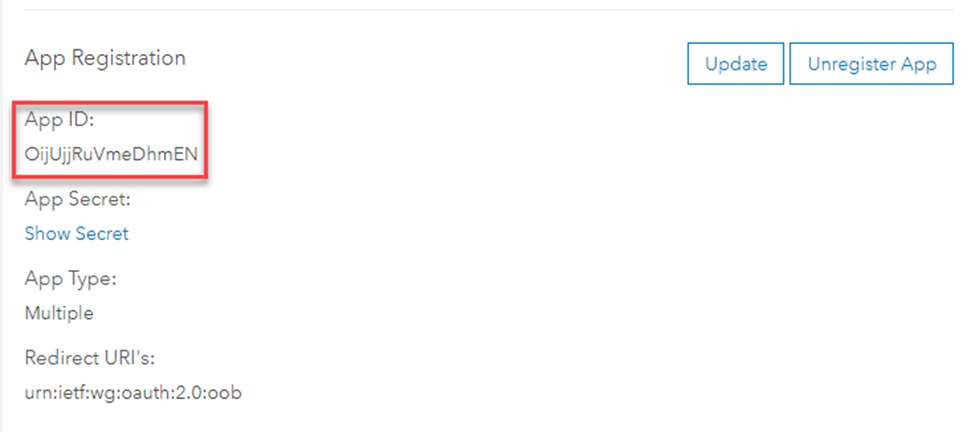Click the word Secret in Show Secret
Image resolution: width=975 pixels, height=432 pixels.
click(x=102, y=234)
